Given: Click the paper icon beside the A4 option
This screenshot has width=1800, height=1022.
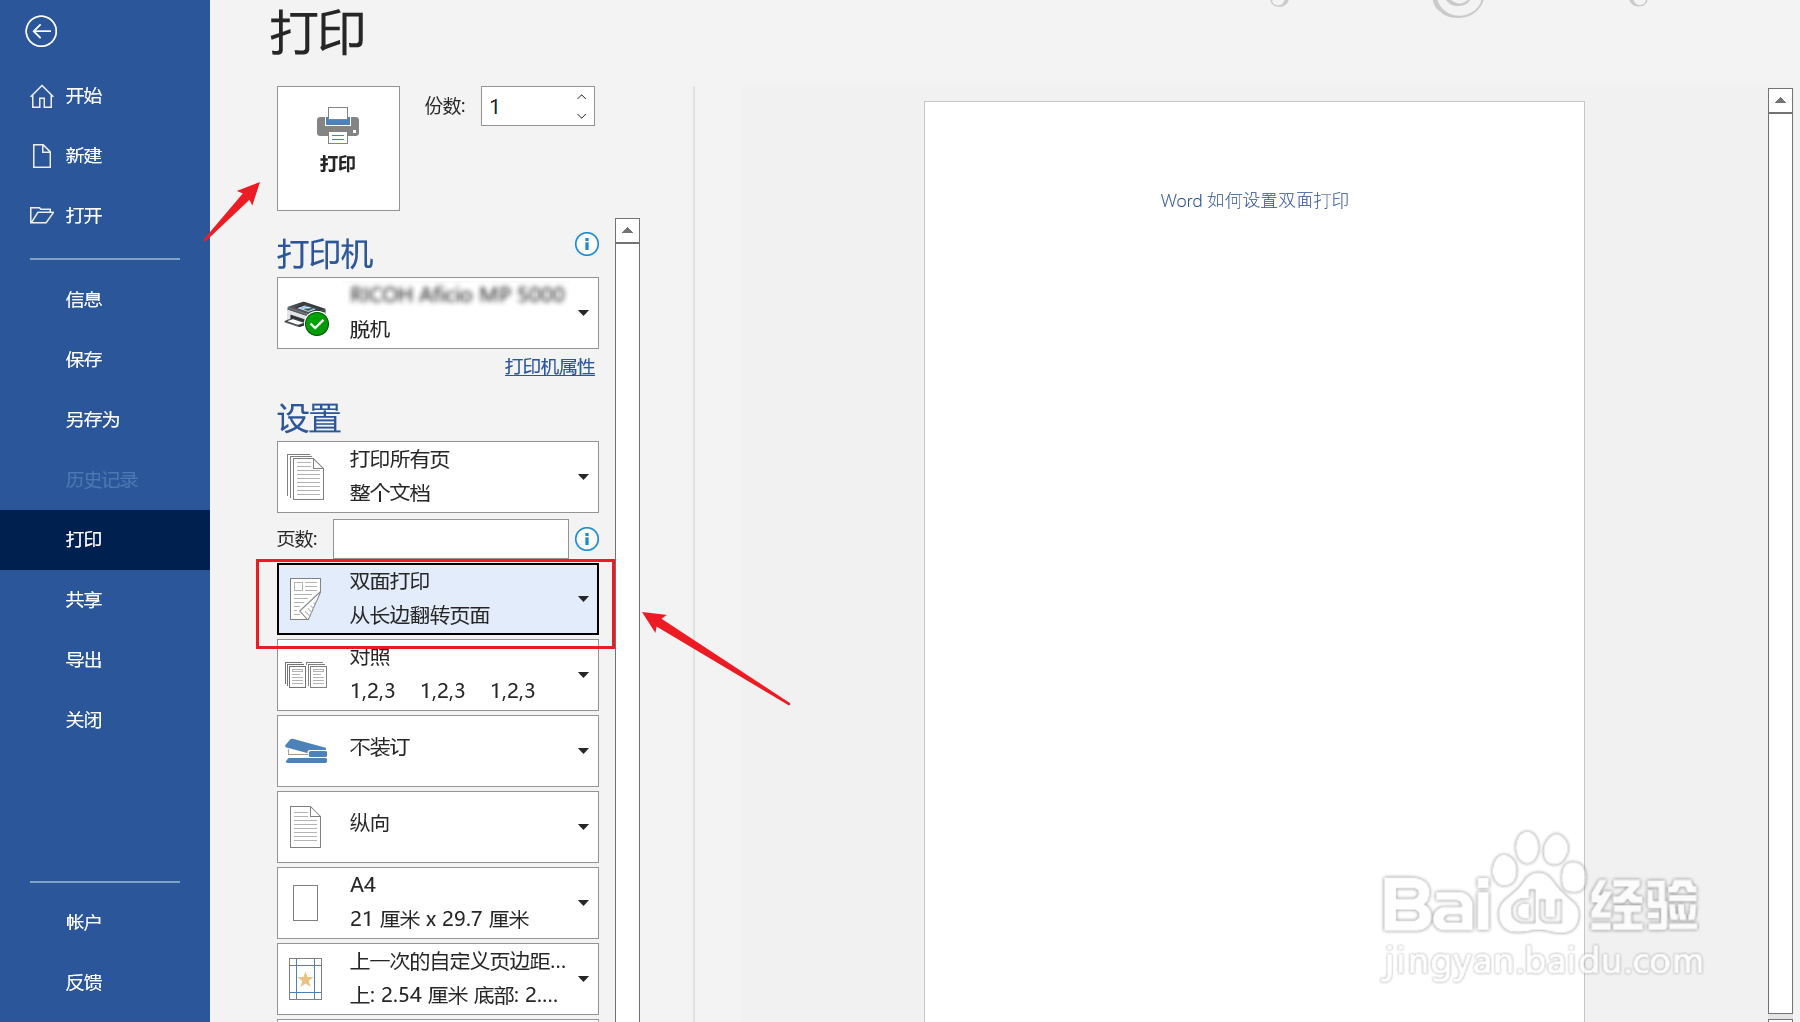Looking at the screenshot, I should pos(307,900).
